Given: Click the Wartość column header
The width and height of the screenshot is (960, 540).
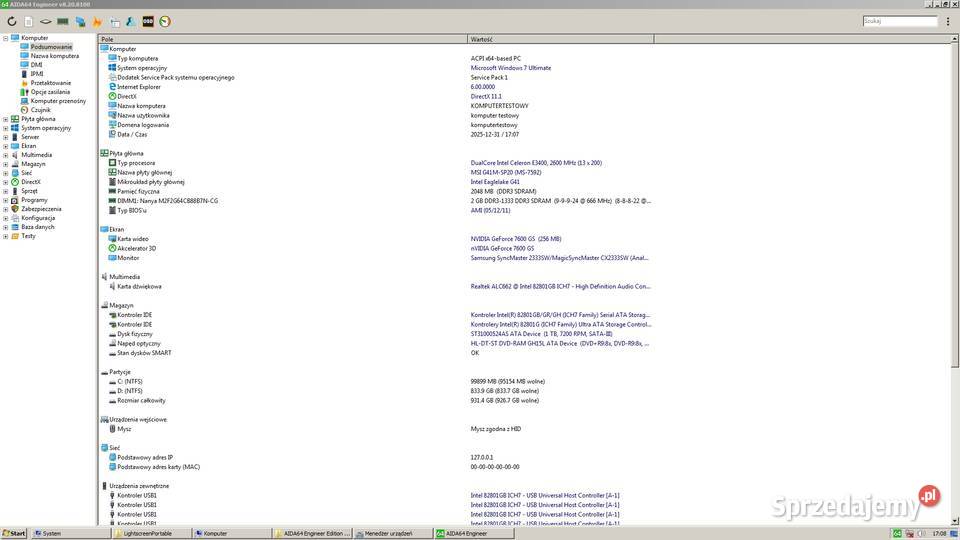Looking at the screenshot, I should tap(560, 39).
